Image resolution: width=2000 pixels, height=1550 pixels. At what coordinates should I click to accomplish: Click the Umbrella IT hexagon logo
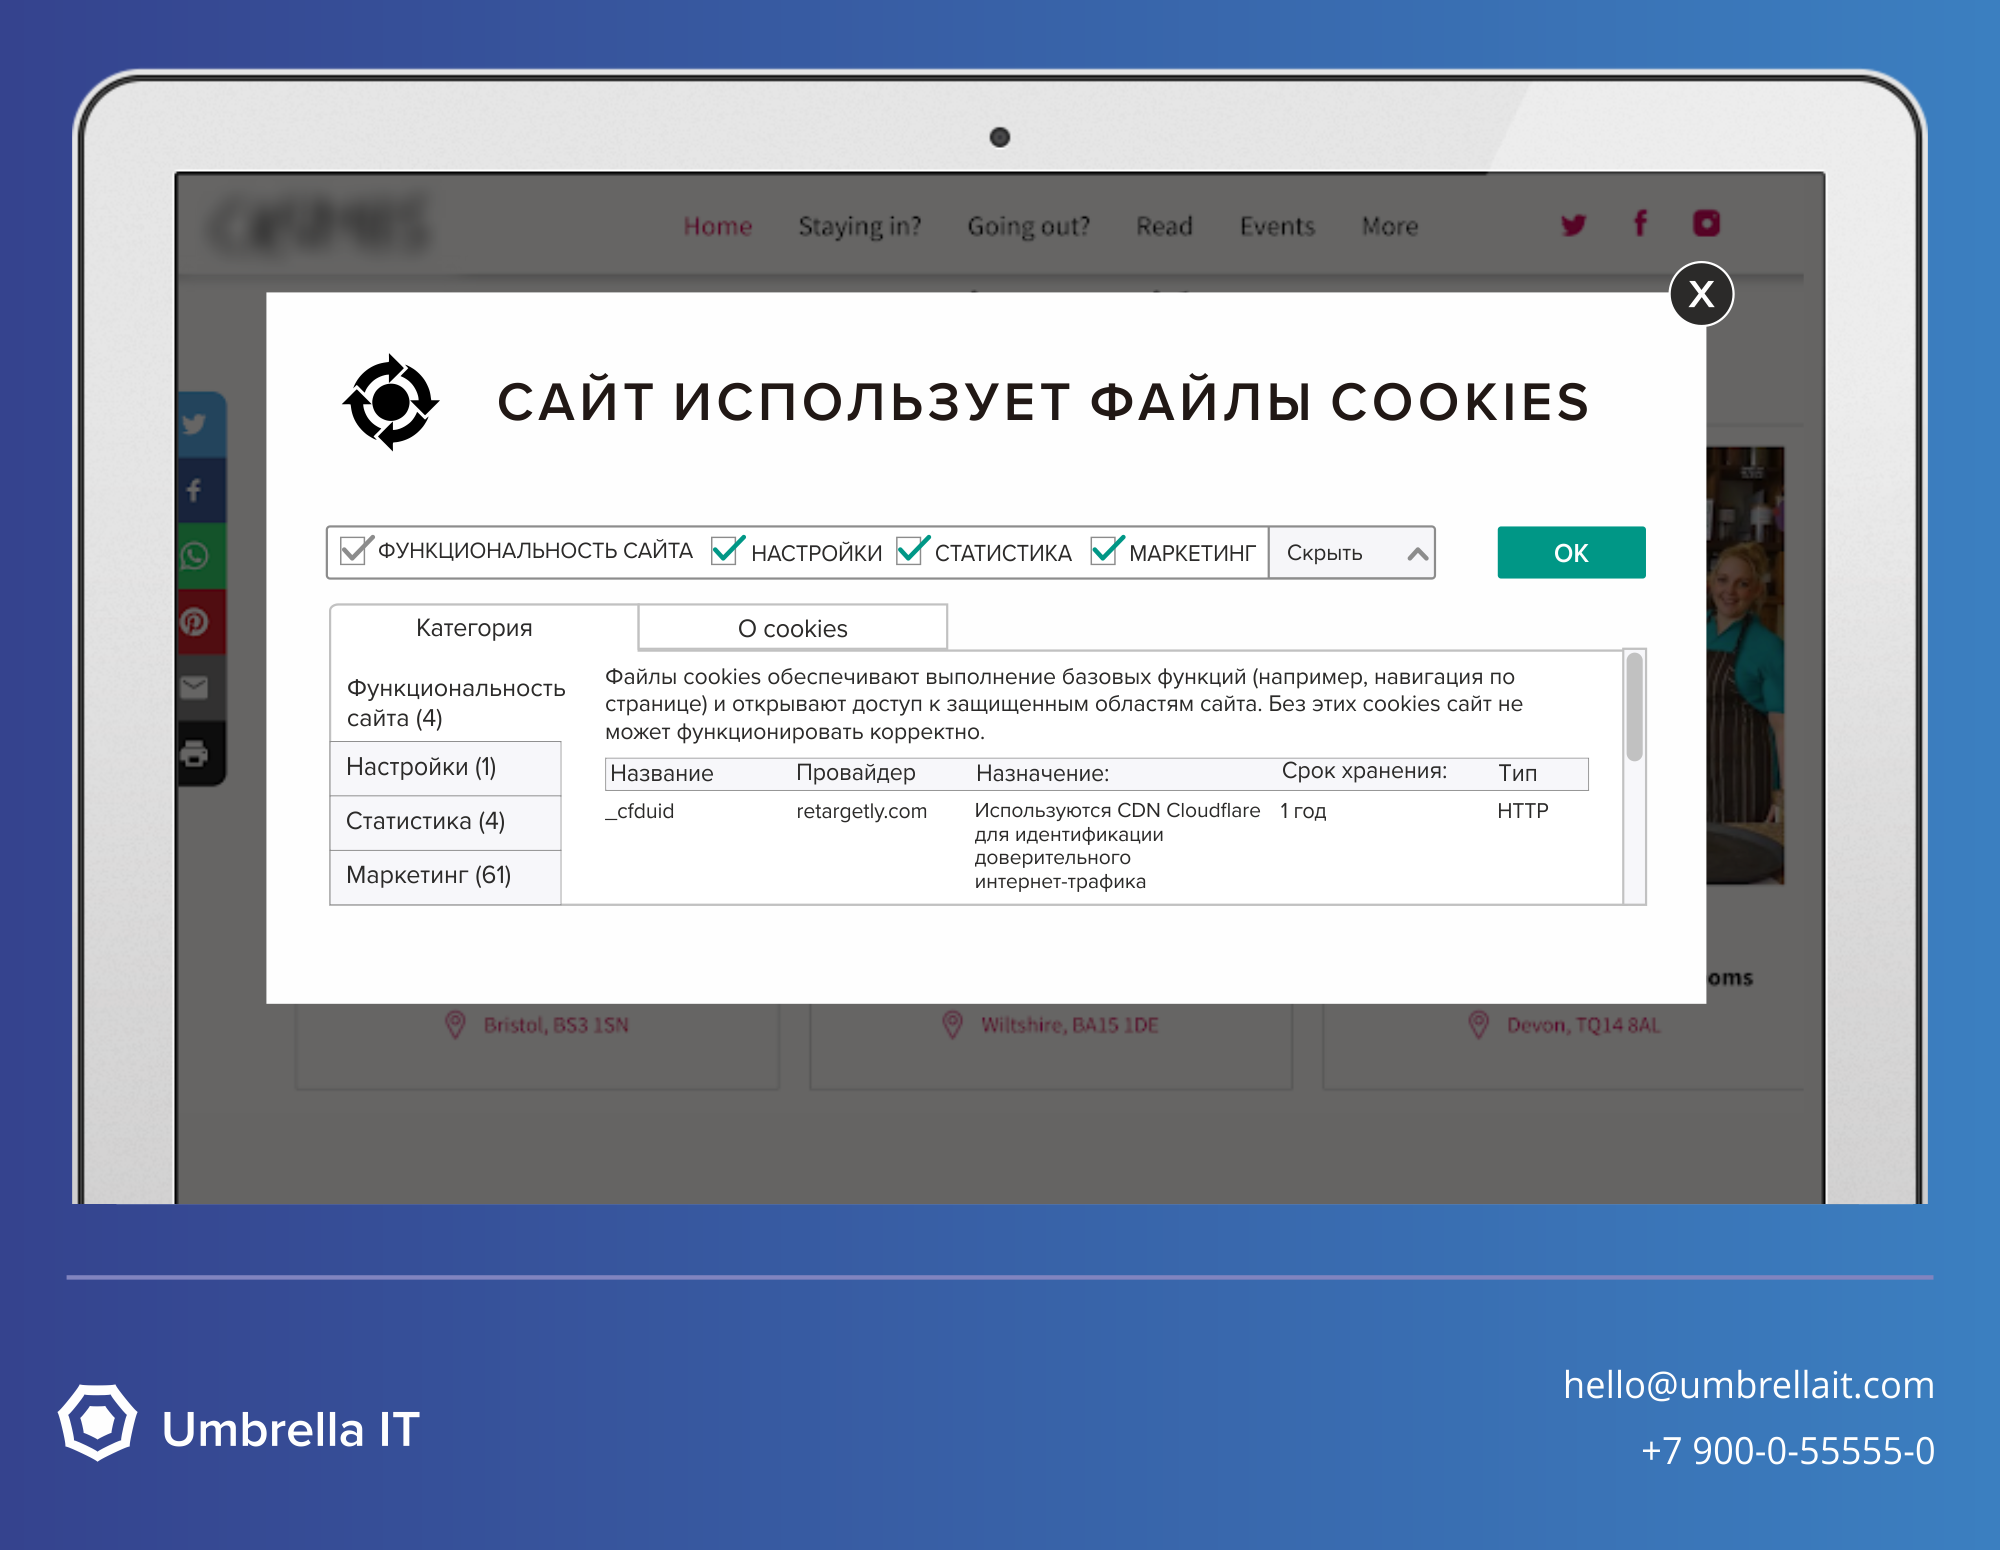pos(97,1423)
